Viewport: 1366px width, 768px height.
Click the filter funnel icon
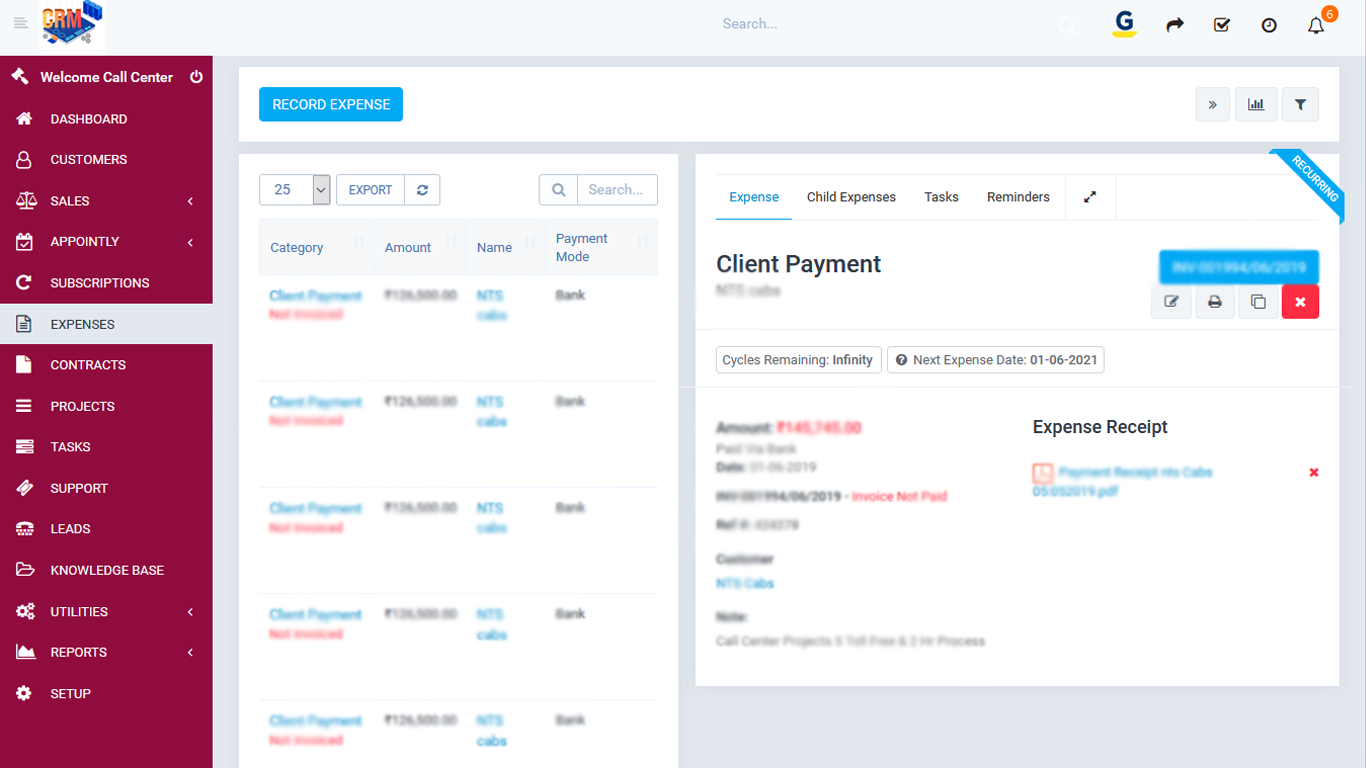coord(1300,104)
